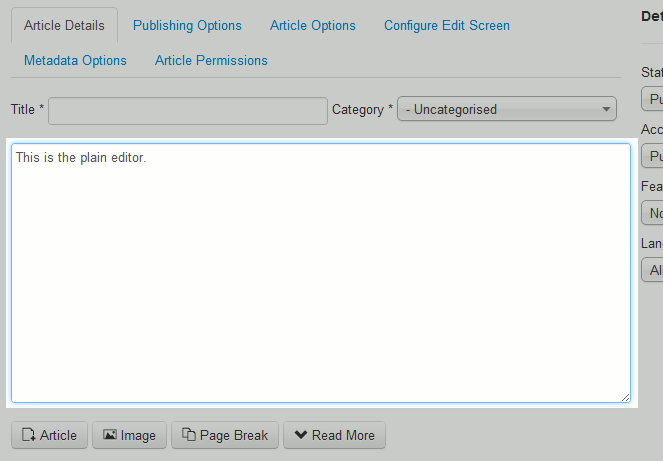The height and width of the screenshot is (461, 663).
Task: Go to the Metadata Options tab
Action: coord(75,61)
